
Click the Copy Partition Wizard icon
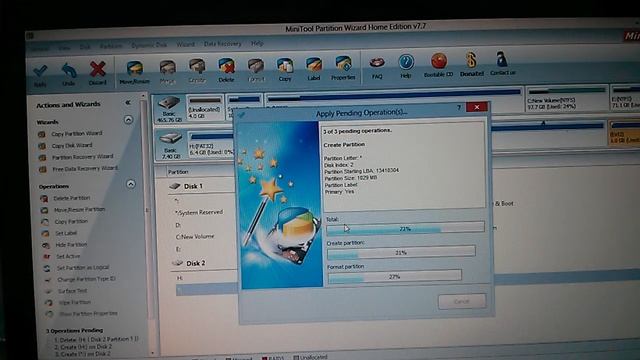click(x=42, y=134)
